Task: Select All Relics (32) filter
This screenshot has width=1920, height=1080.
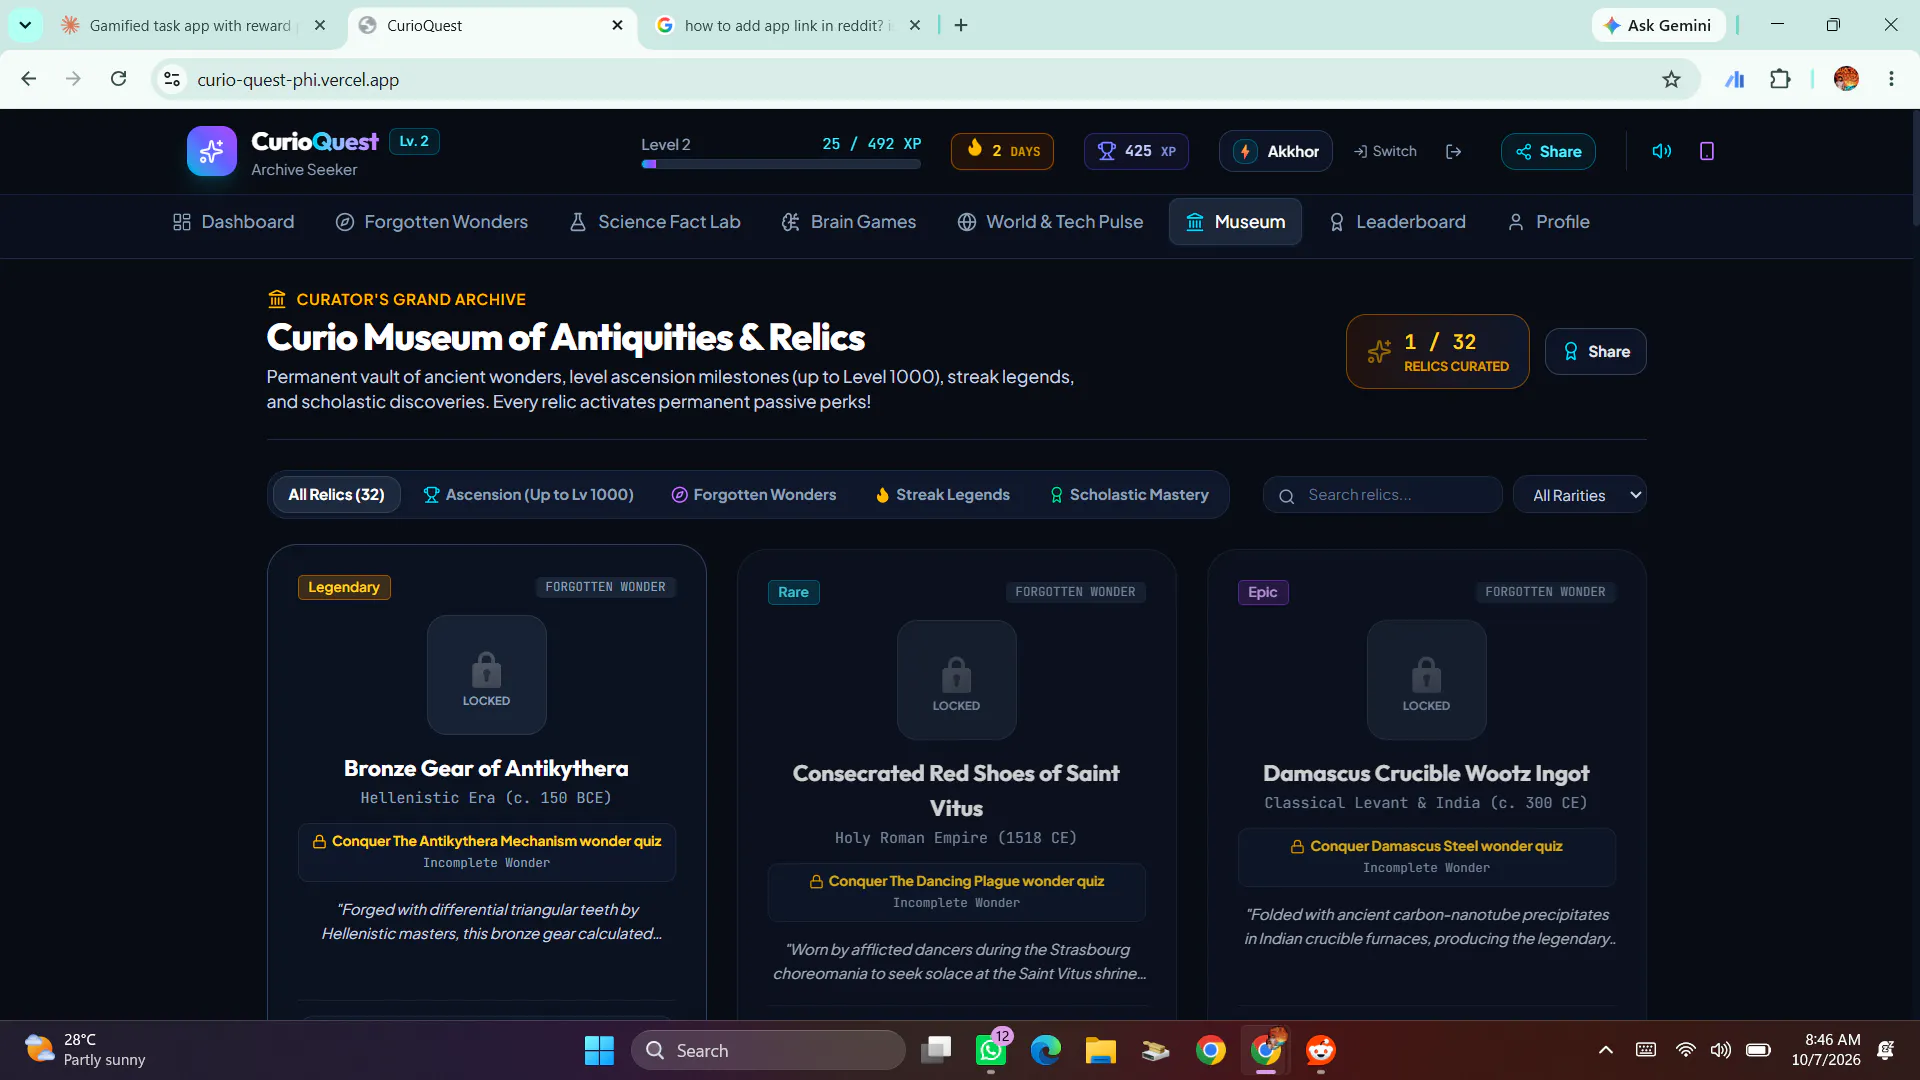Action: (x=336, y=495)
